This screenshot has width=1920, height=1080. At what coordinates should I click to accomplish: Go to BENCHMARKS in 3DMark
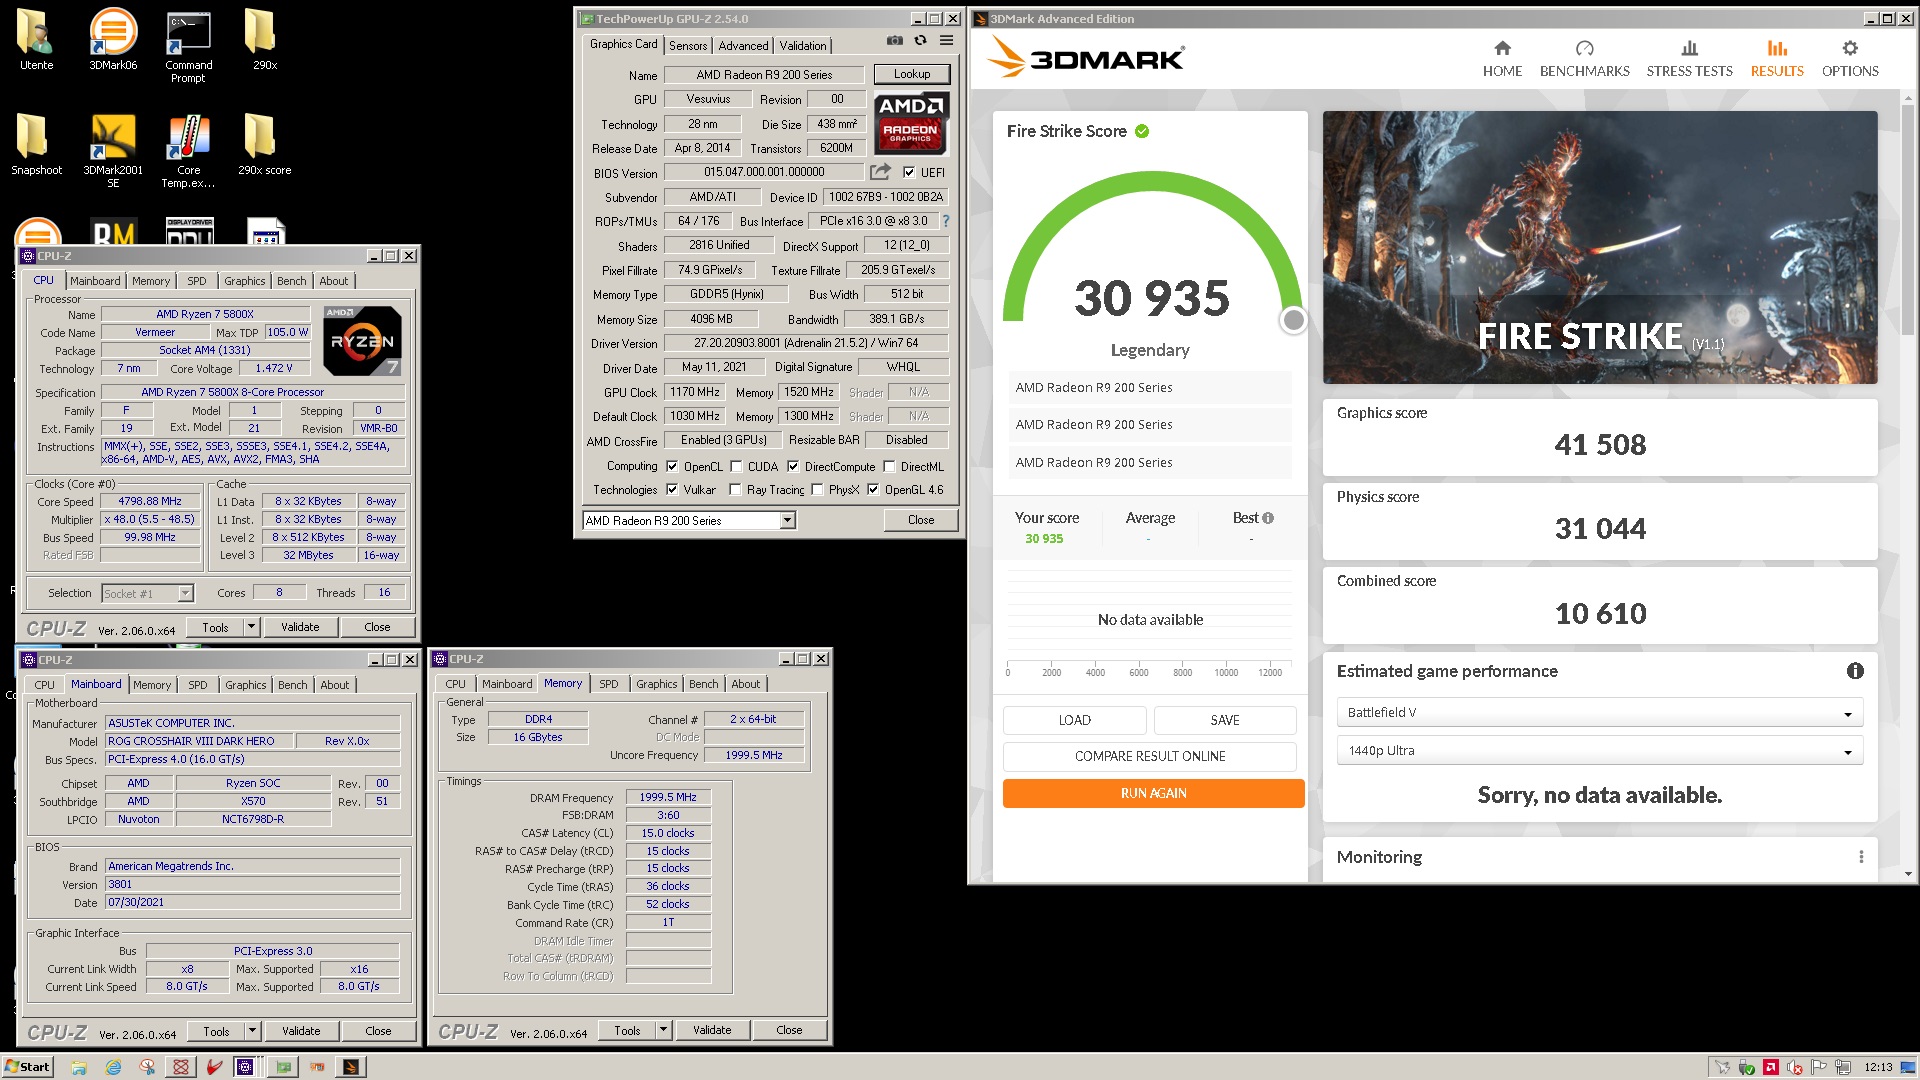click(1584, 59)
